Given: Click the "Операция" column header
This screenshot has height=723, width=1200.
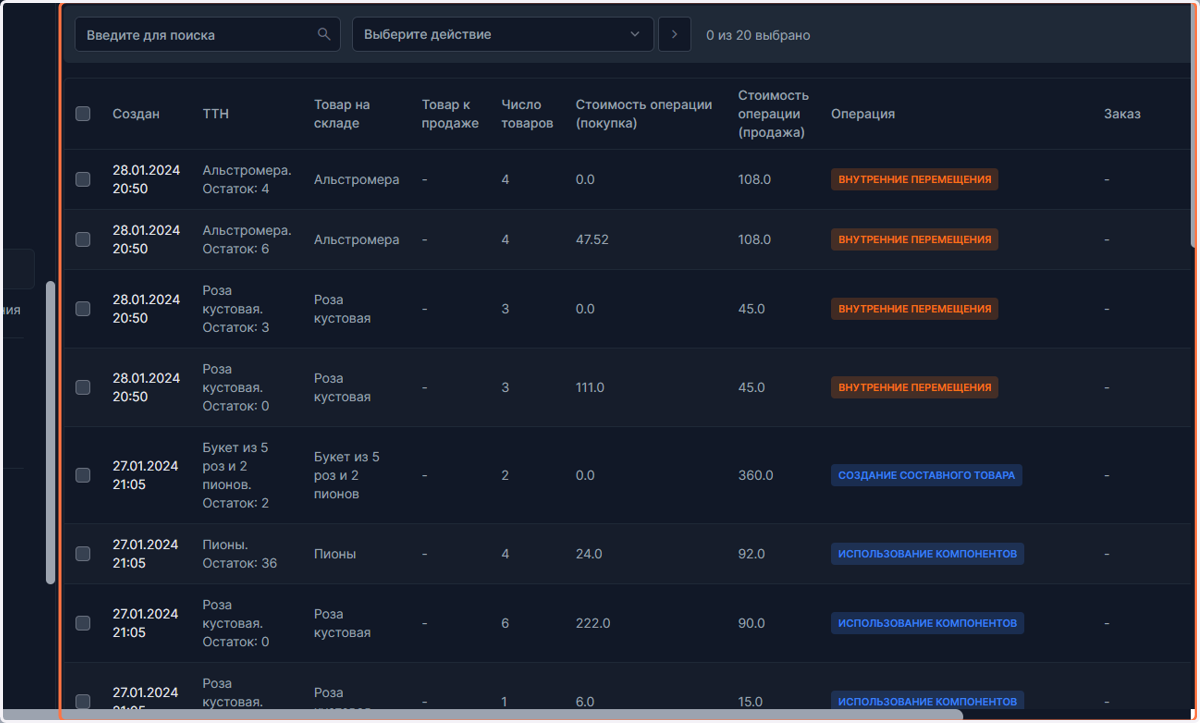Looking at the screenshot, I should point(863,114).
